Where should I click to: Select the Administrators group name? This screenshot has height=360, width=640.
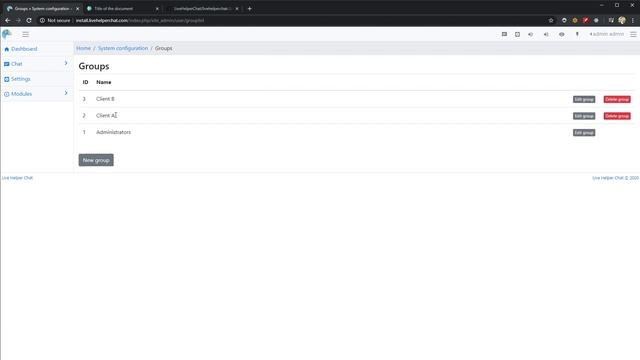click(113, 132)
